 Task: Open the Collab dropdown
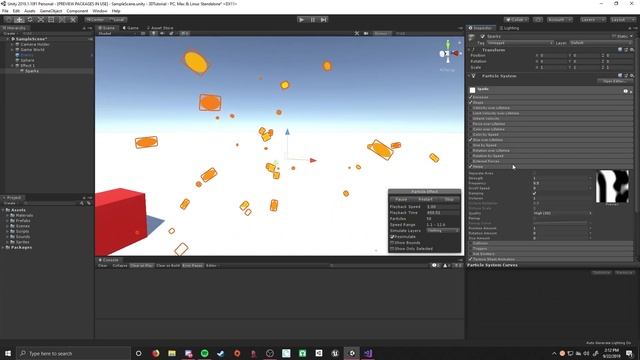pyautogui.click(x=516, y=20)
